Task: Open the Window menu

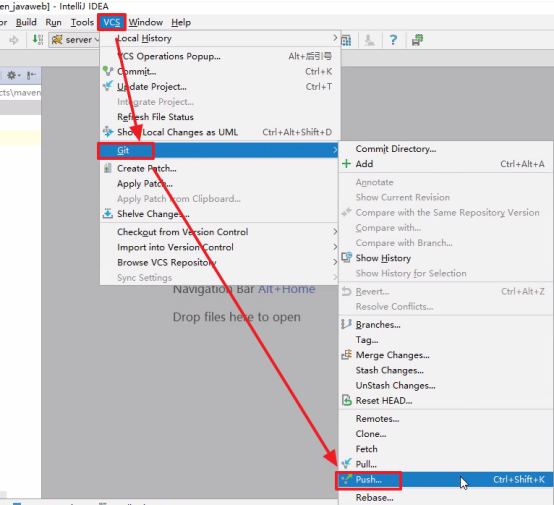Action: tap(146, 23)
